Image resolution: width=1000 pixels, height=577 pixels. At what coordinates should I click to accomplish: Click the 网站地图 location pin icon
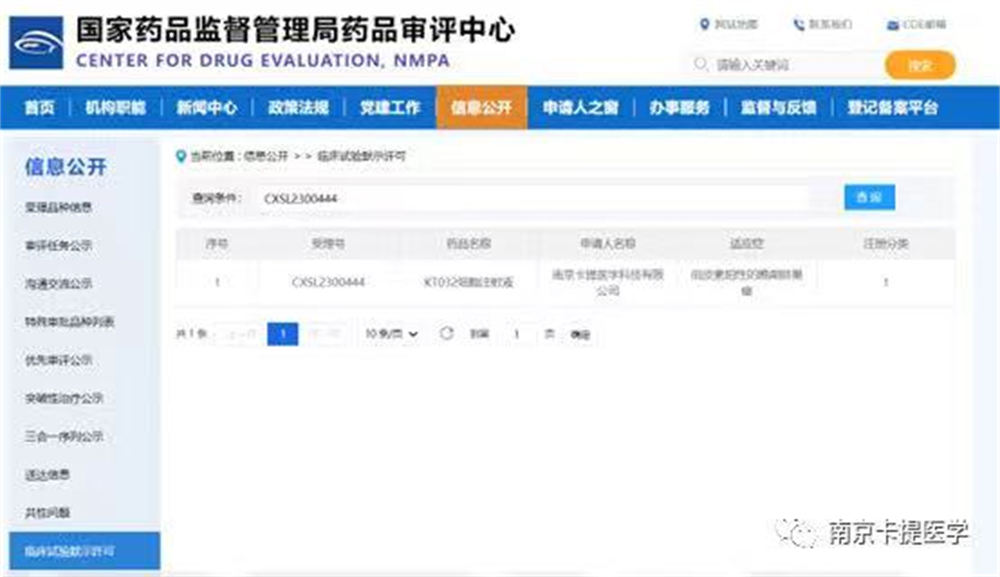(x=704, y=24)
